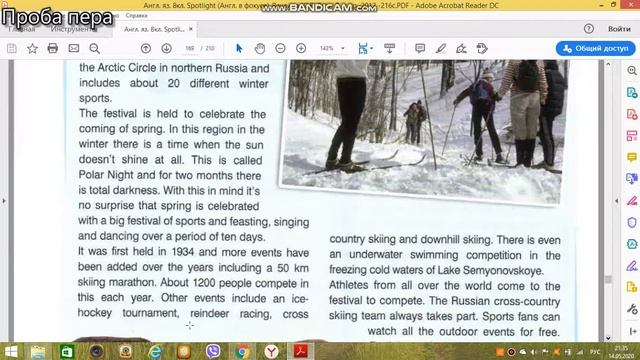The width and height of the screenshot is (640, 360).
Task: Open the purple pen sign tool in the right pane
Action: coord(632,266)
